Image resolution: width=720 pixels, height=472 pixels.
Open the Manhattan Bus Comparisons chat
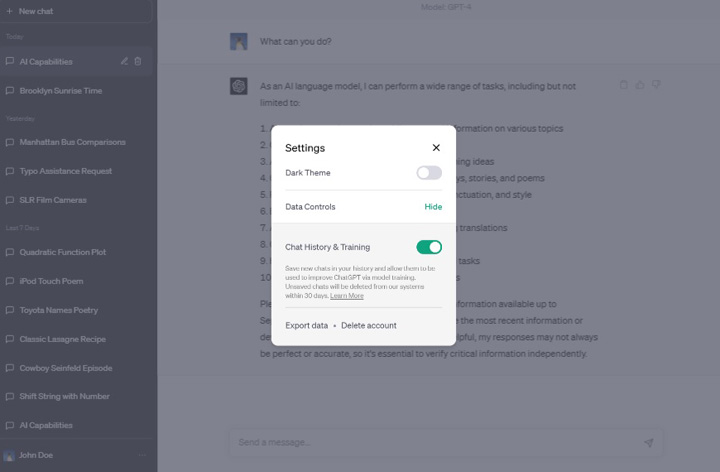point(72,142)
